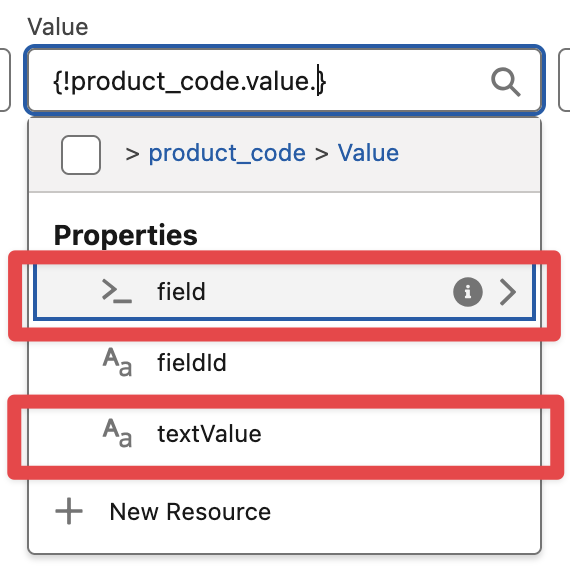Click the Apex-type icon beside field
Image resolution: width=570 pixels, height=574 pixels.
(117, 291)
